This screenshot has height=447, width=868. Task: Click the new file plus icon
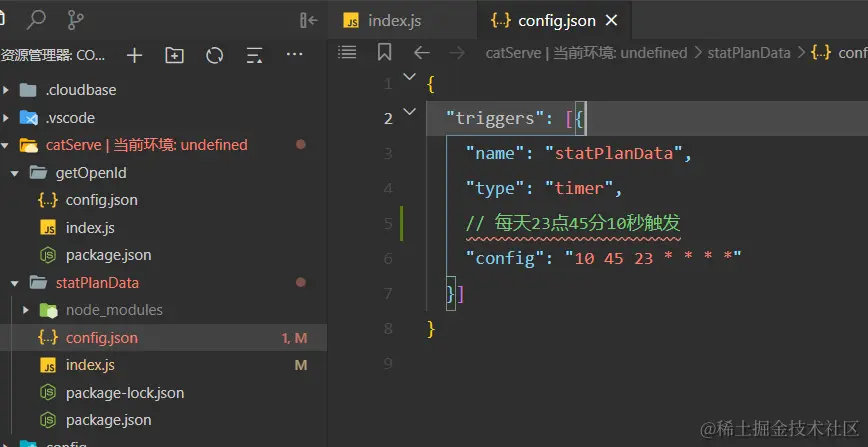point(134,55)
